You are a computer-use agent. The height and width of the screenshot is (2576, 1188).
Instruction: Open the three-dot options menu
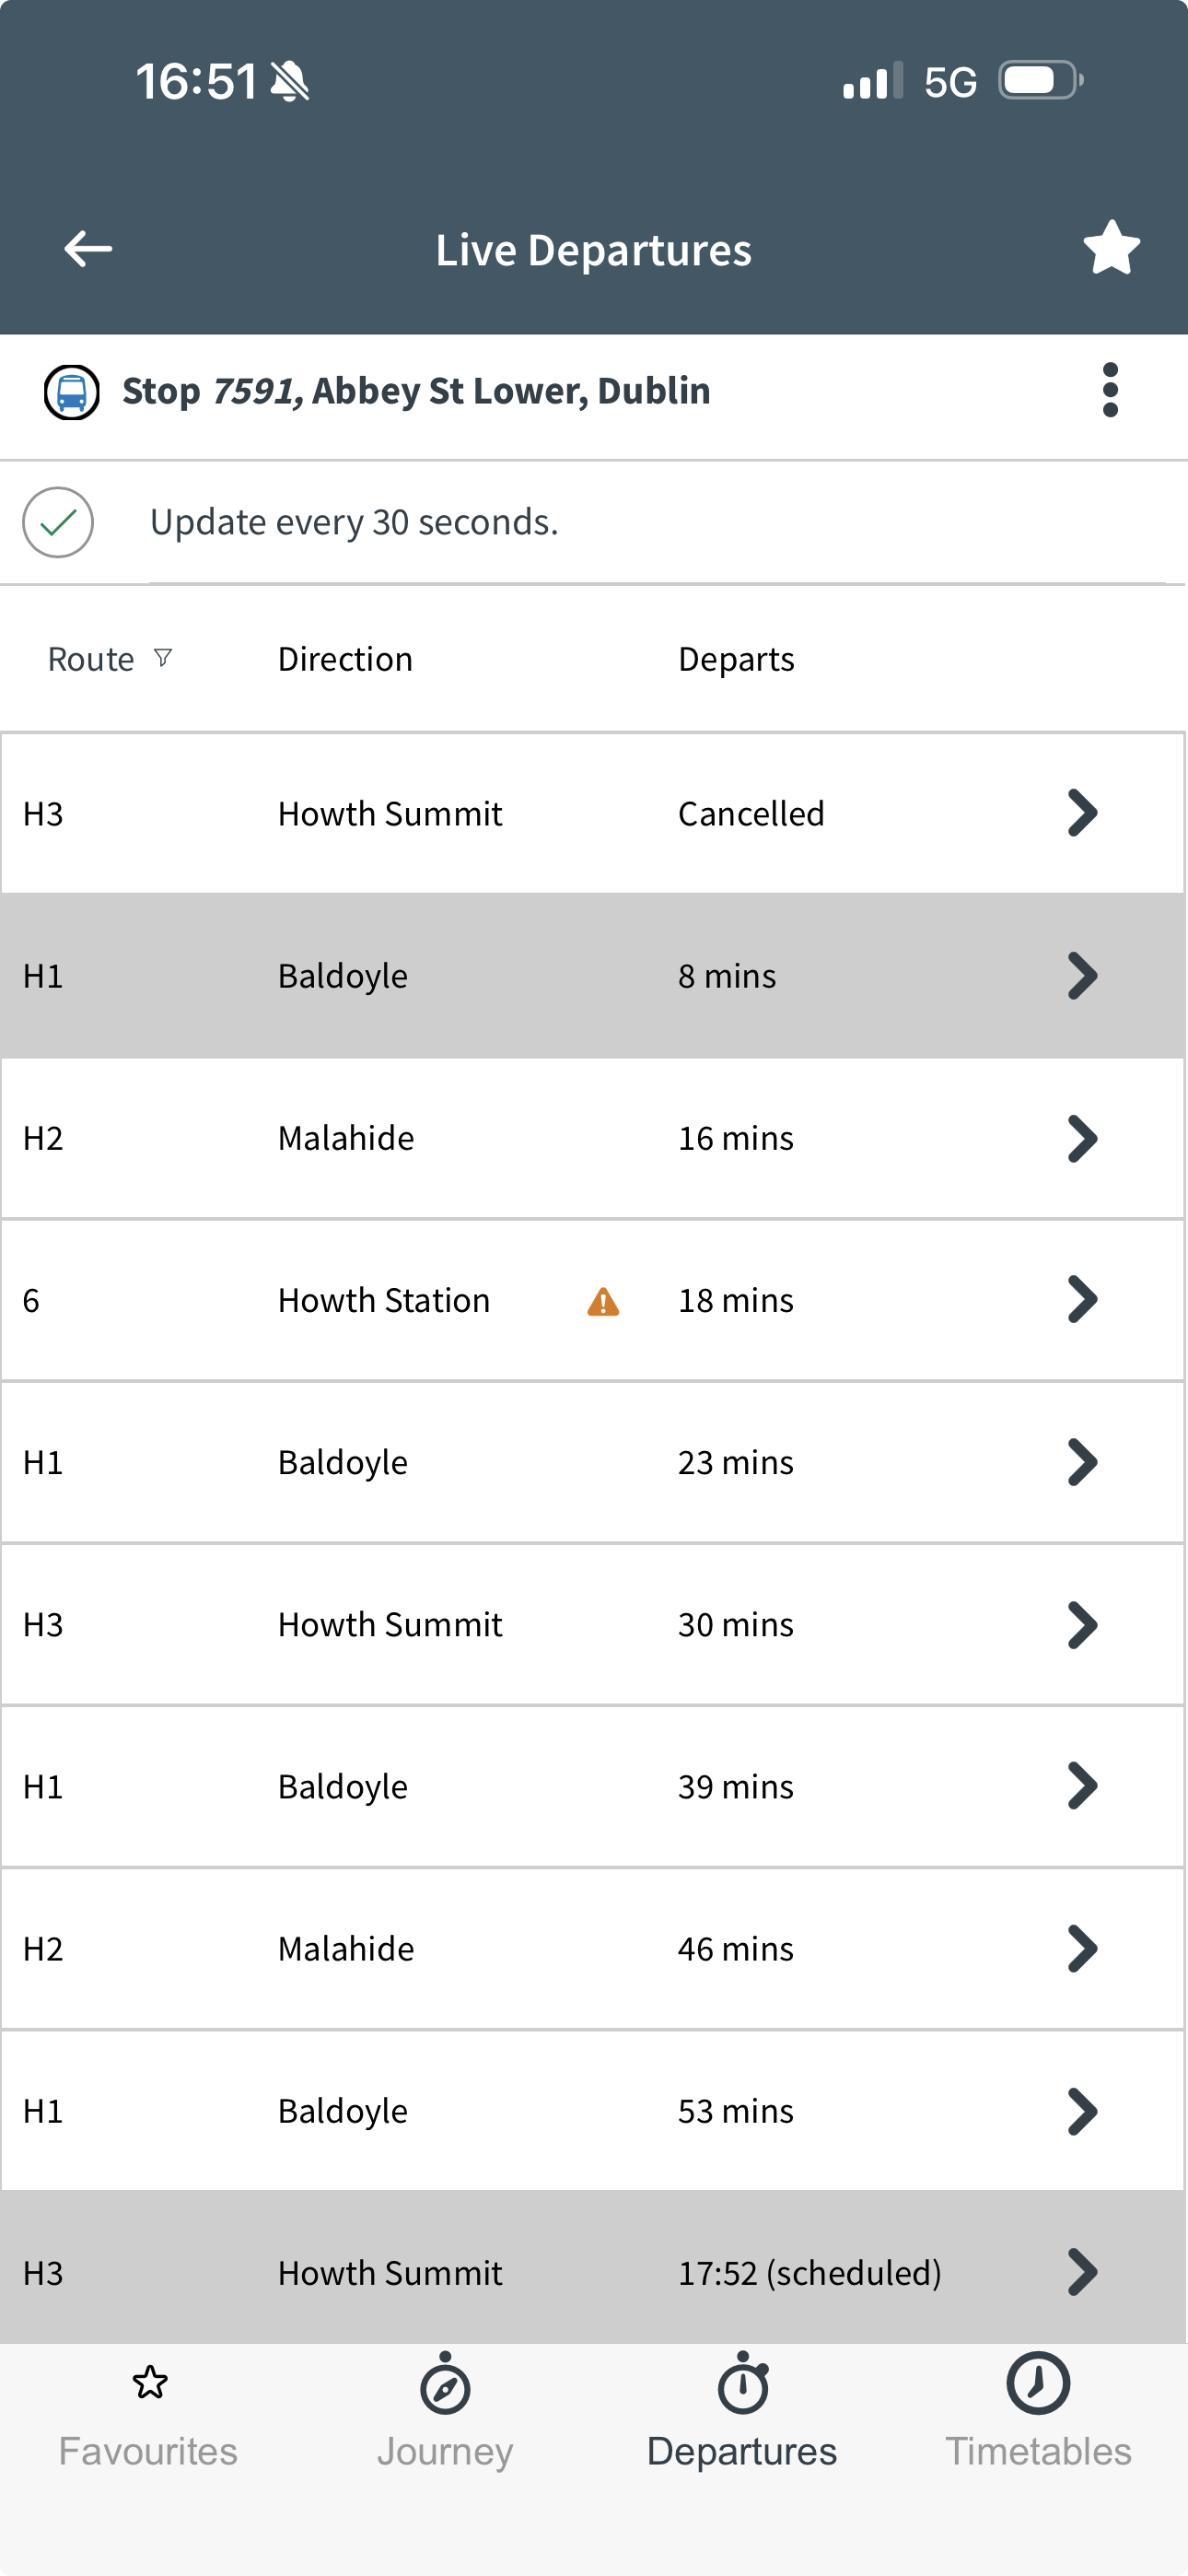coord(1110,390)
